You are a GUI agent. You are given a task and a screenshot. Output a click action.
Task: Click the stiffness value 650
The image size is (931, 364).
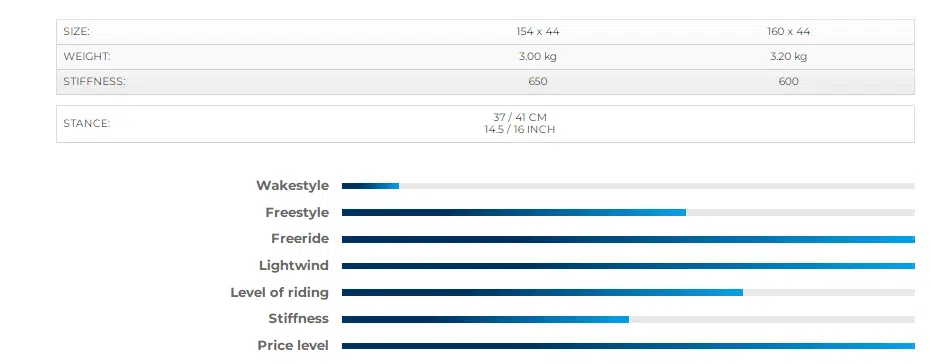click(538, 82)
